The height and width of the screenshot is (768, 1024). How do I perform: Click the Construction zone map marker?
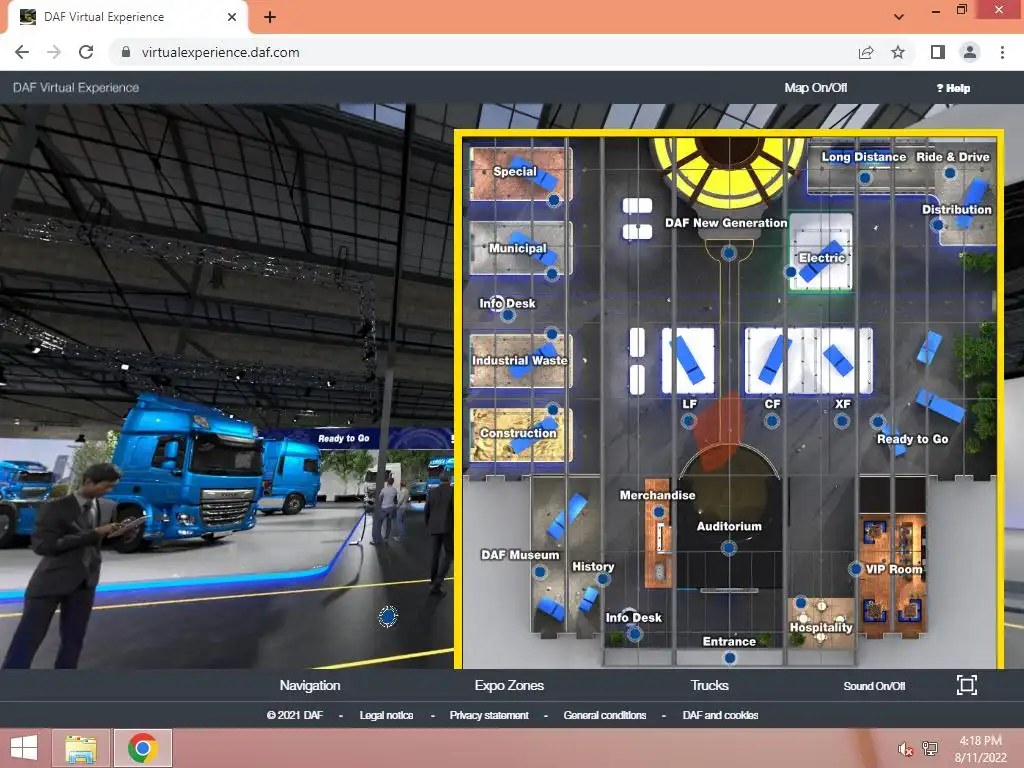pos(552,409)
